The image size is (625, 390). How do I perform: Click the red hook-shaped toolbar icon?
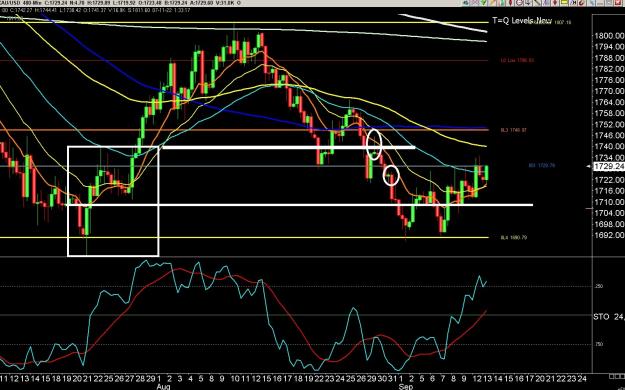pyautogui.click(x=582, y=2)
